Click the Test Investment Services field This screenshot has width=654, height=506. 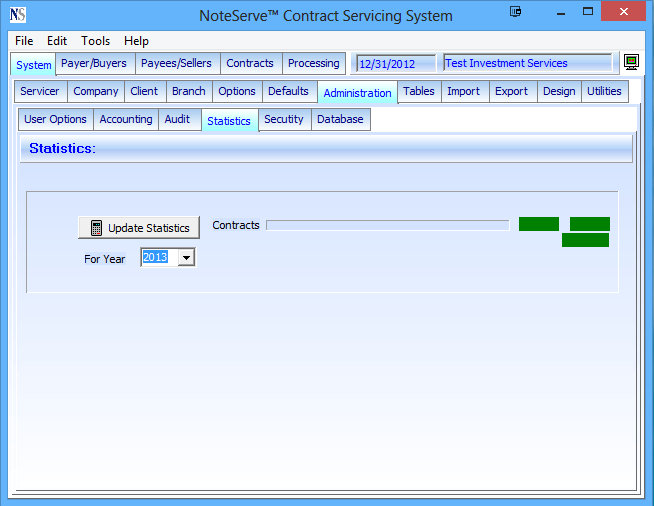pos(526,64)
